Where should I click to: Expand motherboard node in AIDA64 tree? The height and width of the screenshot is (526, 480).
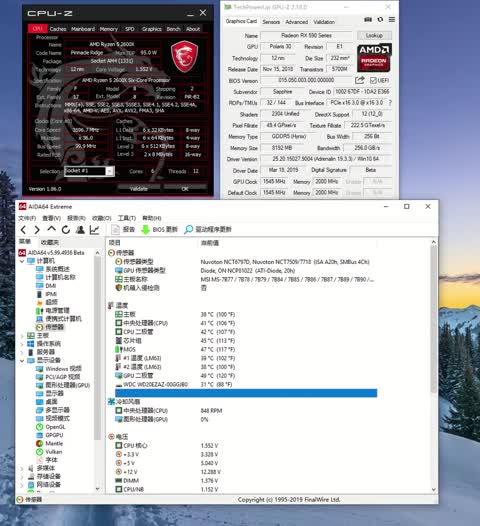(x=22, y=335)
